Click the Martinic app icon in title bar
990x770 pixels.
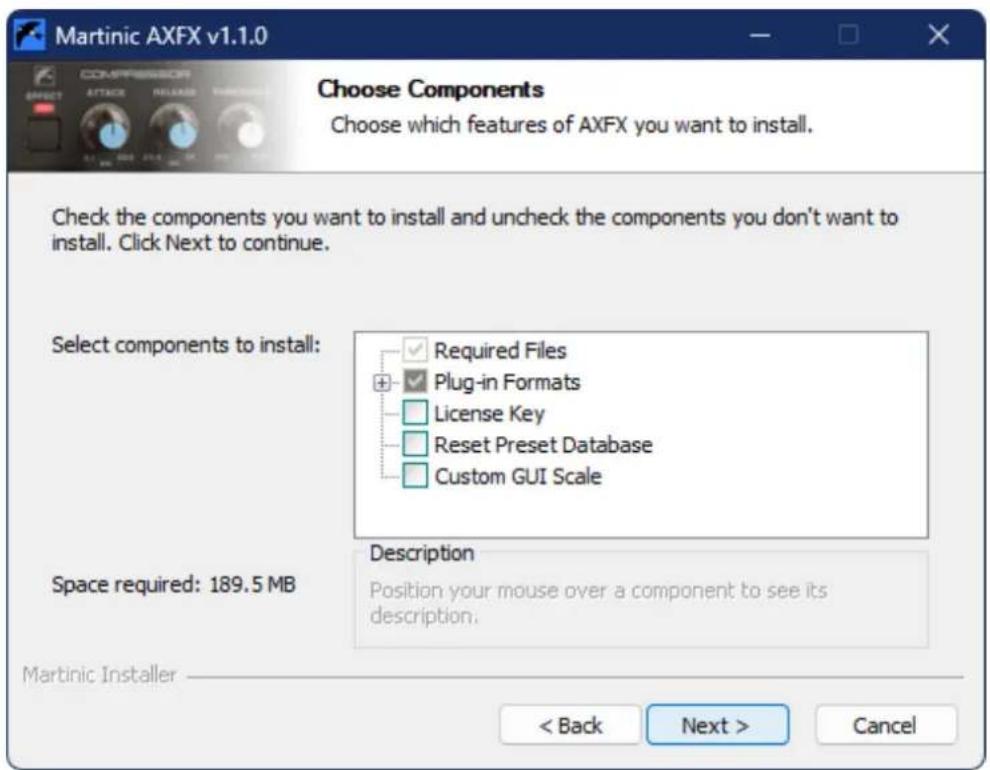pos(30,35)
